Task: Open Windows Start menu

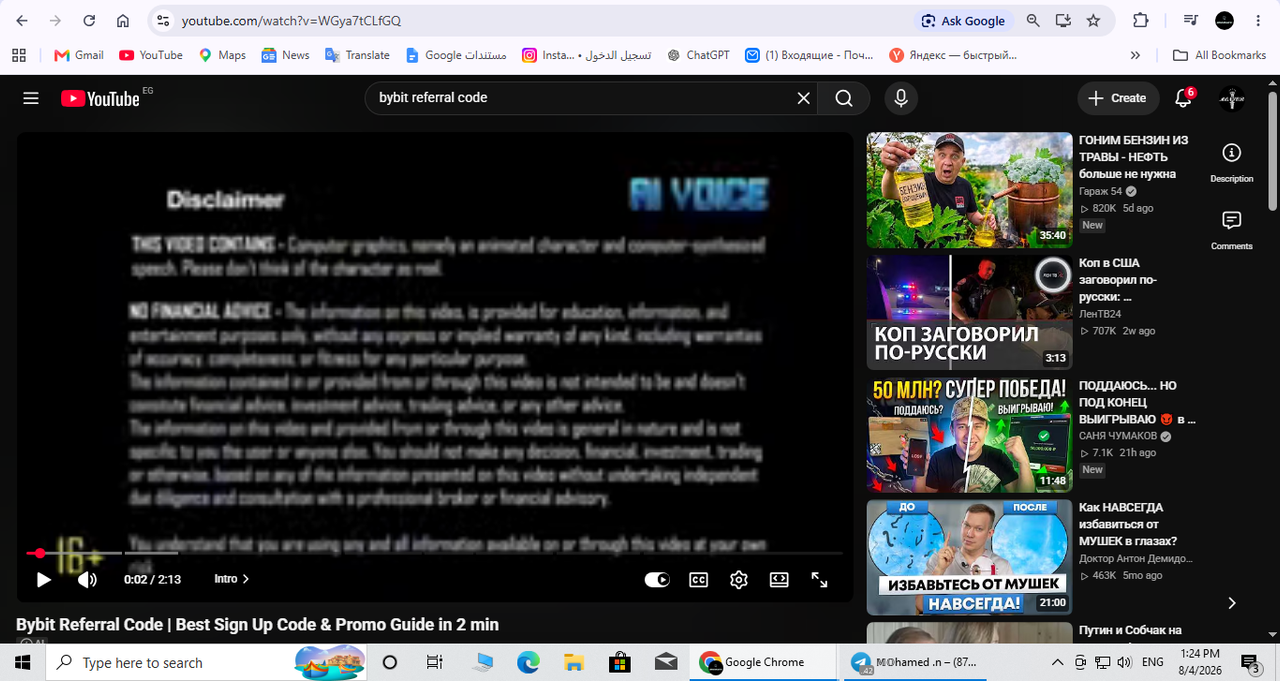Action: pyautogui.click(x=23, y=662)
